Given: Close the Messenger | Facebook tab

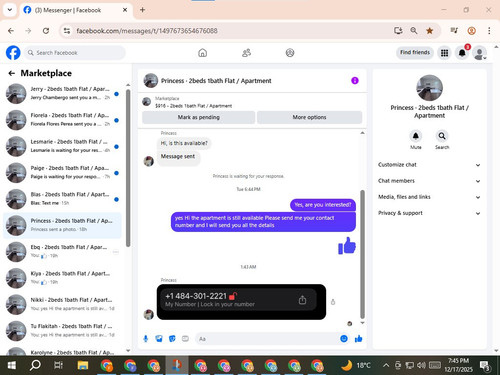Looking at the screenshot, I should (x=125, y=10).
